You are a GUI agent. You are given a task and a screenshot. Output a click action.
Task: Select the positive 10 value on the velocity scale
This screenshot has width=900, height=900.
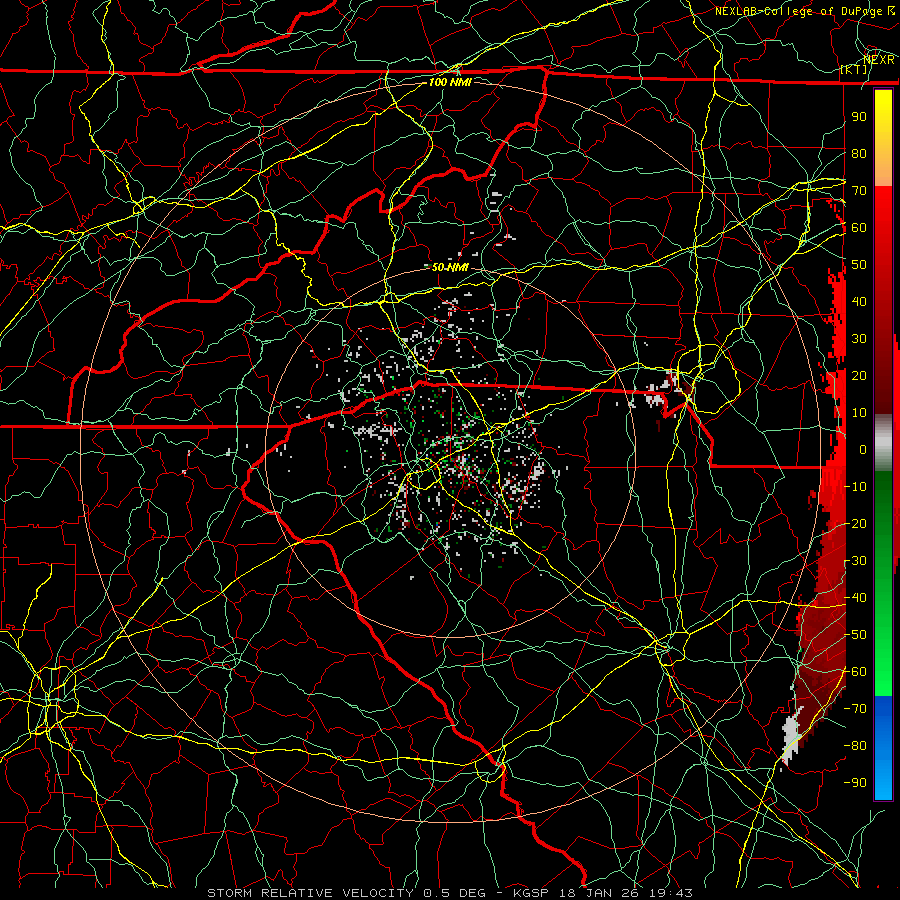859,413
